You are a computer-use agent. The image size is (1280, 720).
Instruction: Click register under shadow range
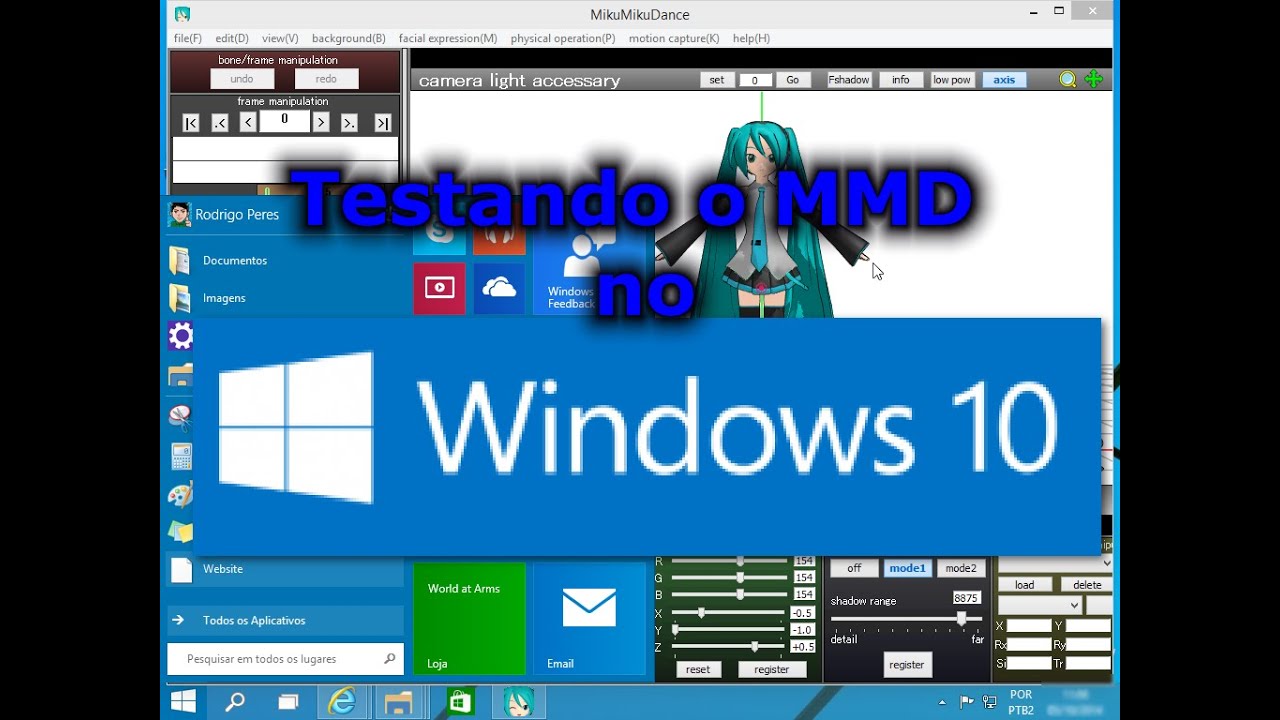point(907,664)
